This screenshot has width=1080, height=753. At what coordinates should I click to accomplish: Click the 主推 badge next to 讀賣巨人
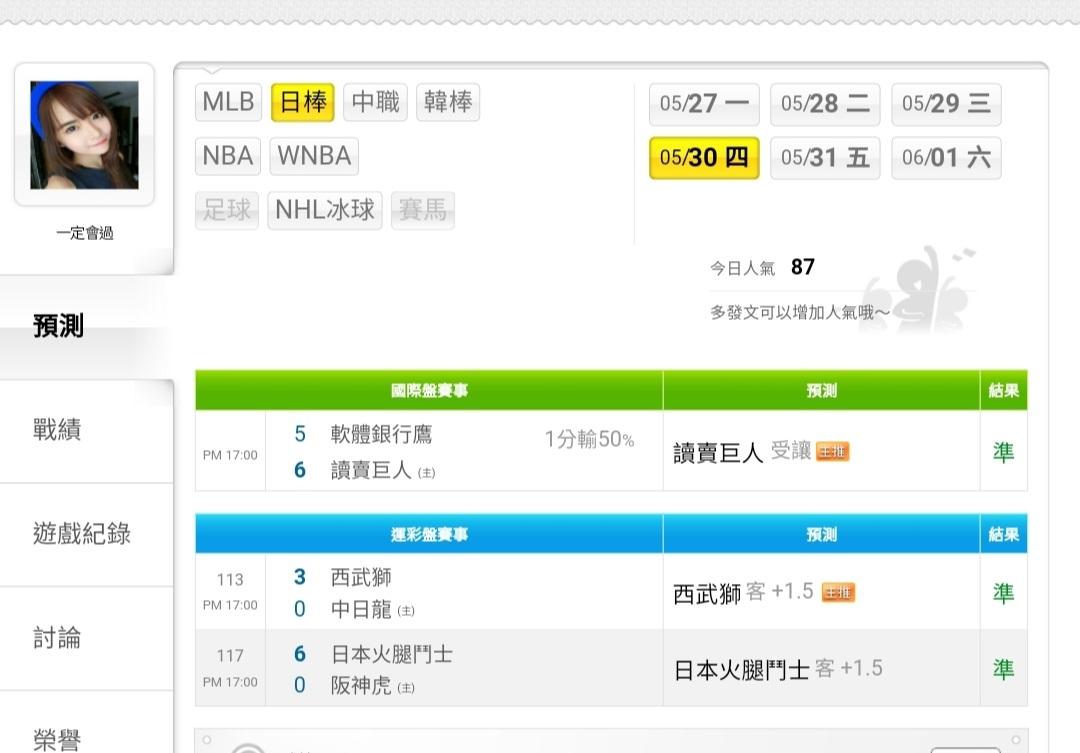(x=832, y=452)
